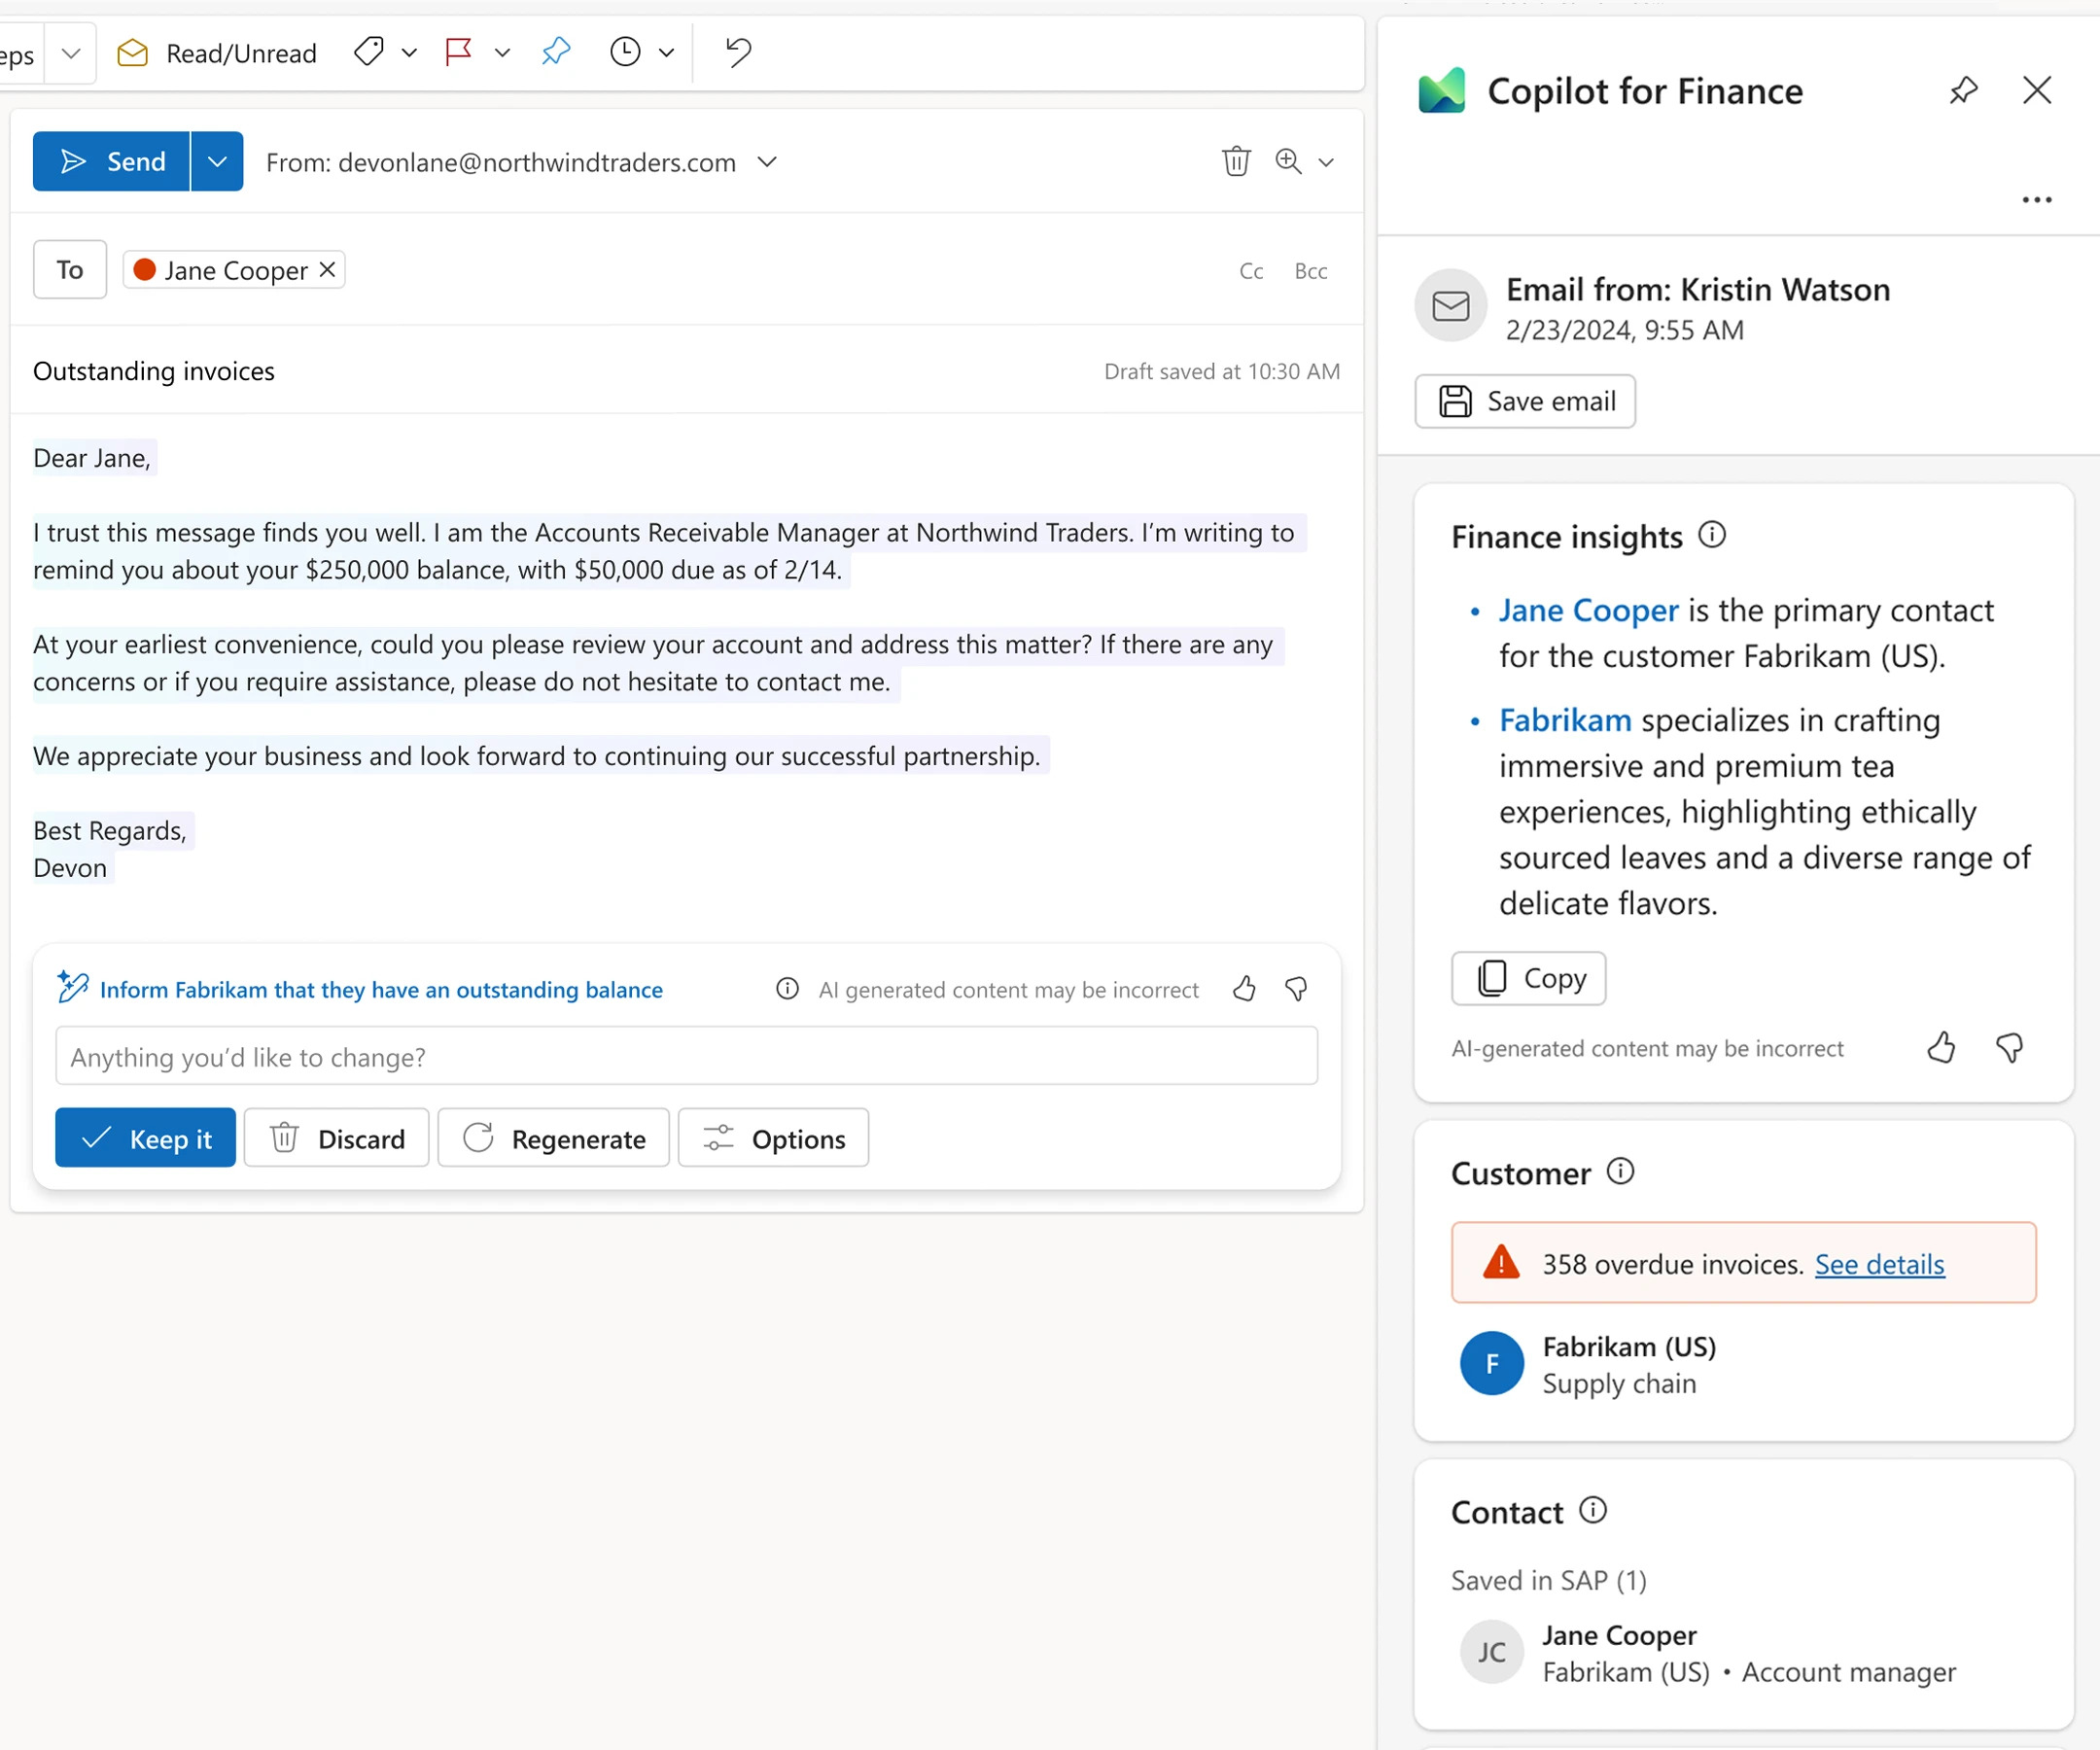The width and height of the screenshot is (2100, 1750).
Task: Show the Bcc field
Action: click(x=1310, y=271)
